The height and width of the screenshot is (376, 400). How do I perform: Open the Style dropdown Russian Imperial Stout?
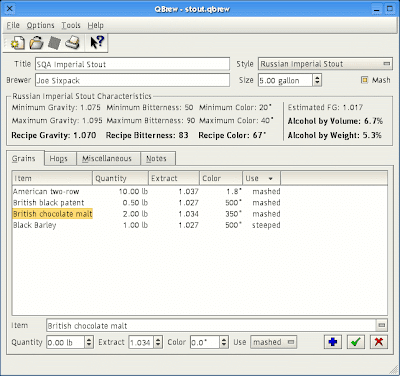point(325,64)
